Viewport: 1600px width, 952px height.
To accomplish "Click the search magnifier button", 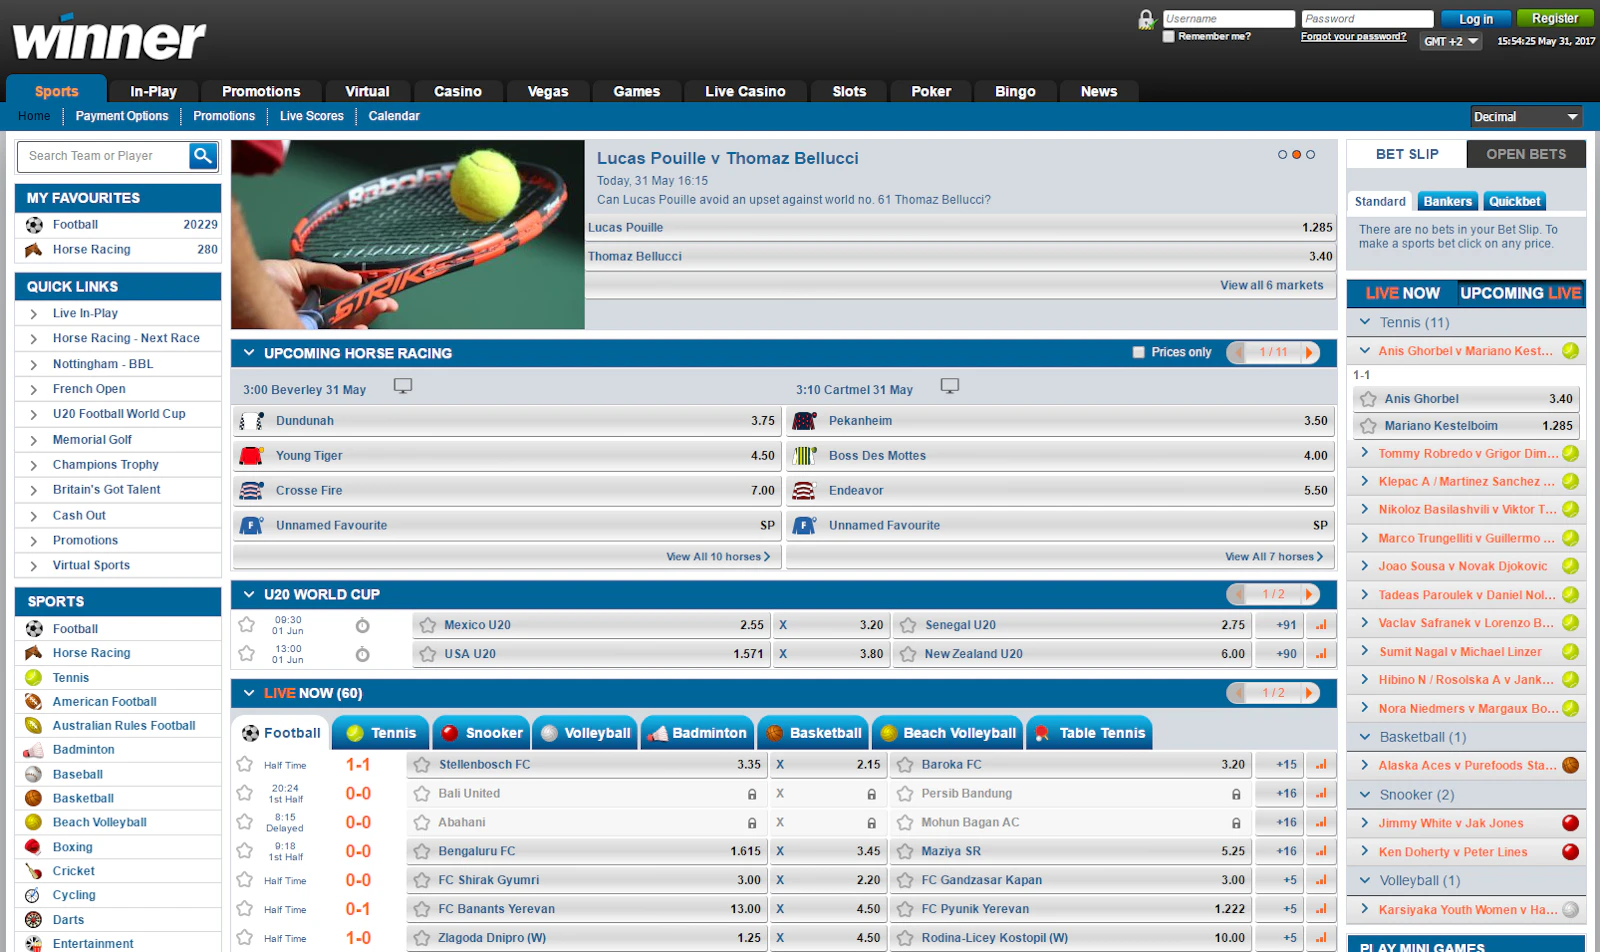I will [203, 156].
